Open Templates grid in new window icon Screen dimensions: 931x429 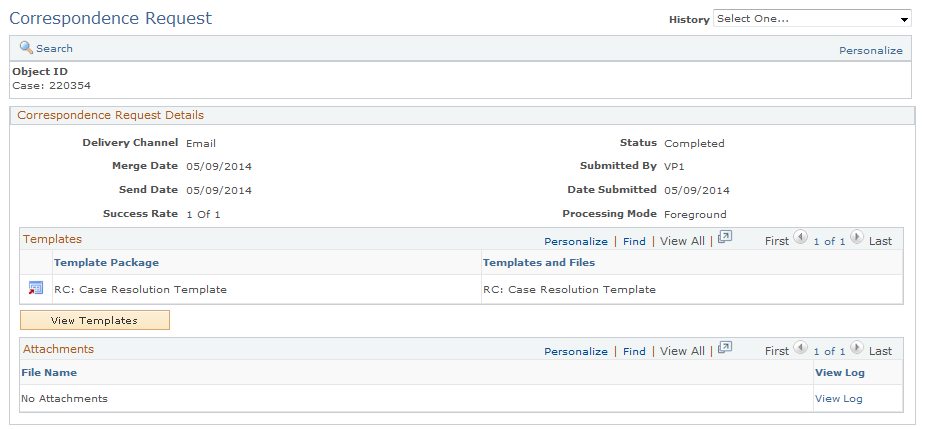click(724, 237)
